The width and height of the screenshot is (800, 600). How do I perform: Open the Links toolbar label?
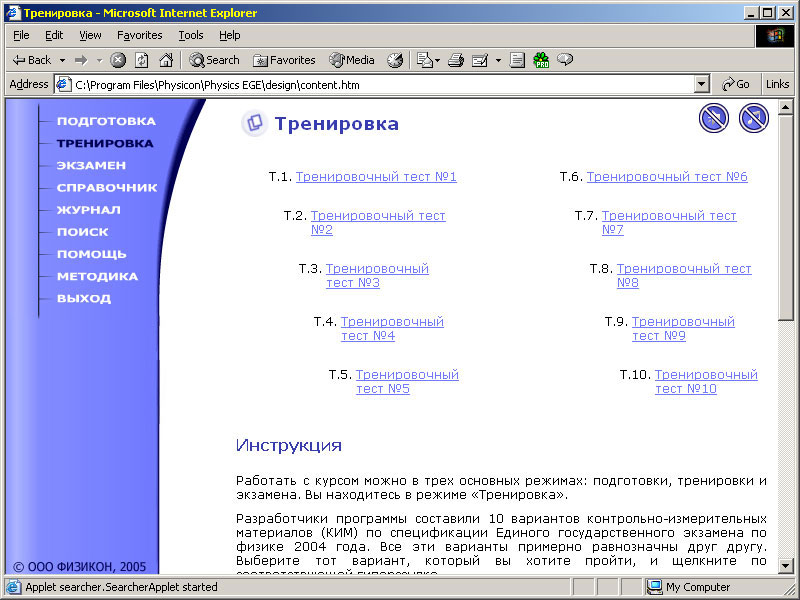pos(778,84)
